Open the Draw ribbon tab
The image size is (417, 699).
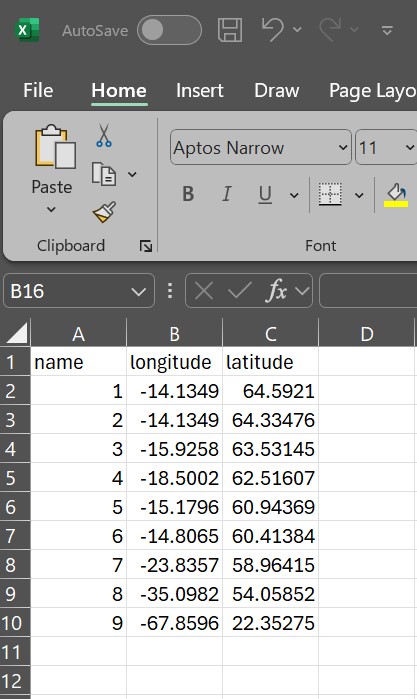[277, 90]
